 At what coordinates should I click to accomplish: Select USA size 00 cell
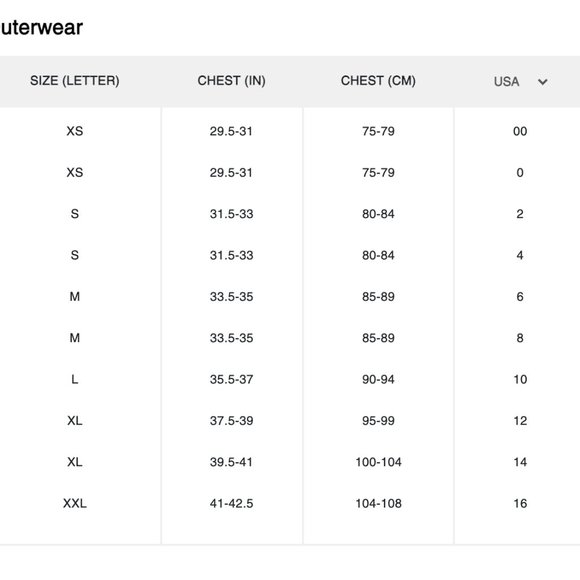tap(520, 131)
